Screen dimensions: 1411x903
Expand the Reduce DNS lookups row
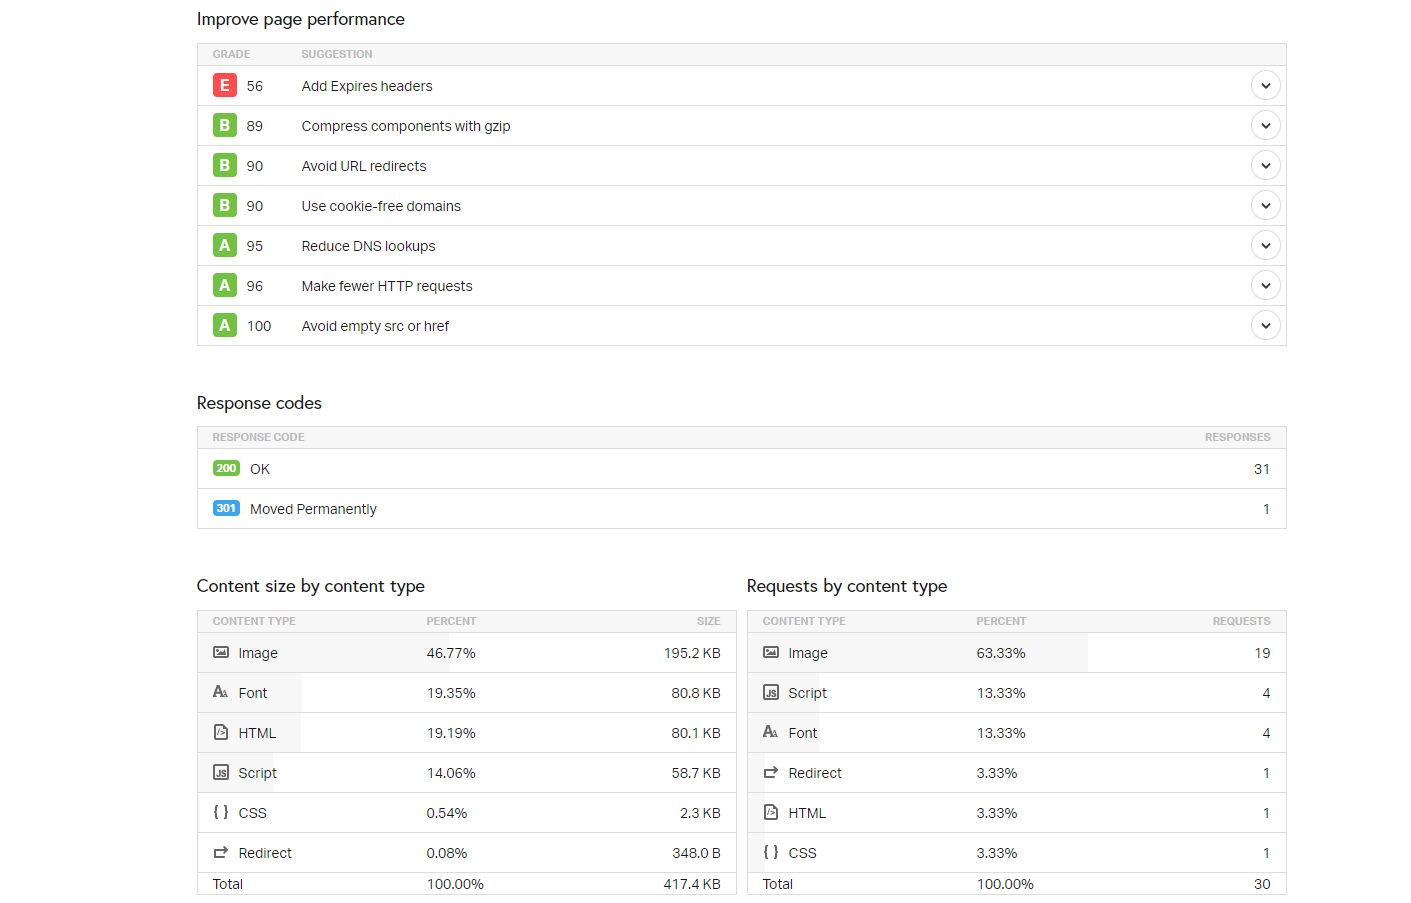pyautogui.click(x=1265, y=245)
